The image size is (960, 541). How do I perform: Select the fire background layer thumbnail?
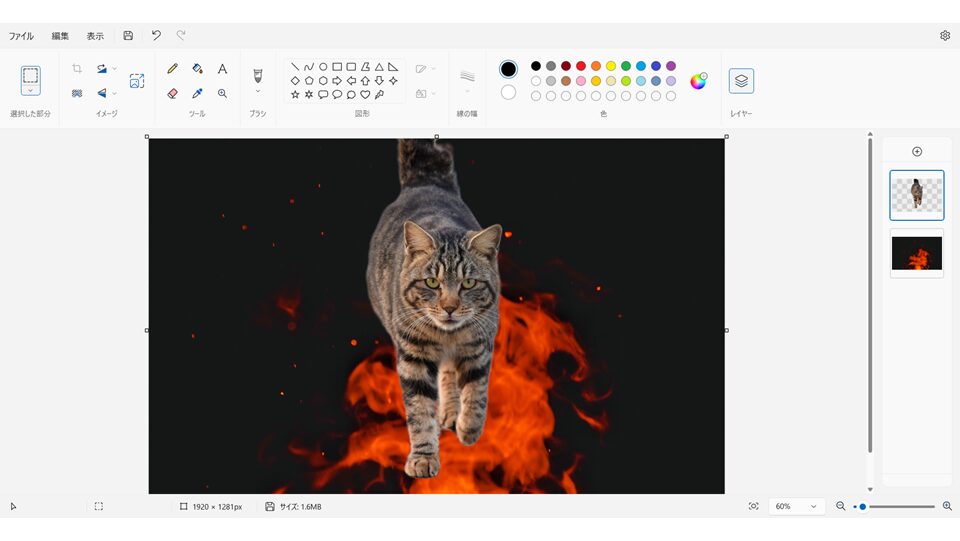pyautogui.click(x=917, y=253)
